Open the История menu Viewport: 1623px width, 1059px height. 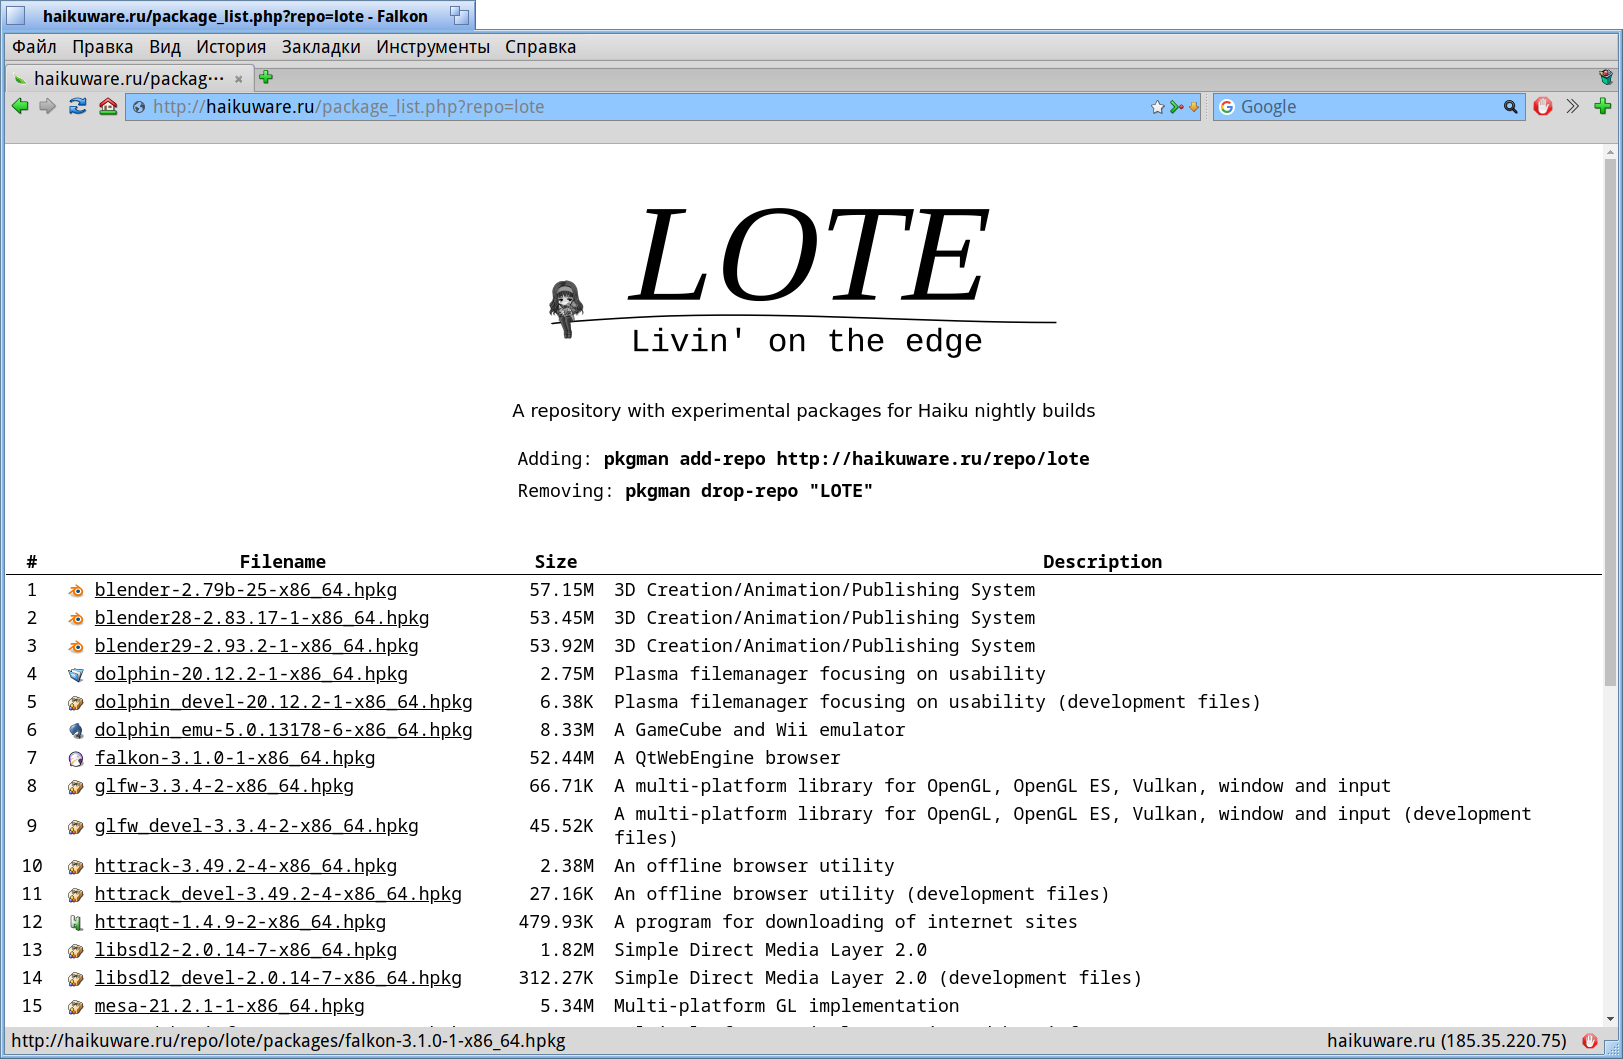[231, 47]
